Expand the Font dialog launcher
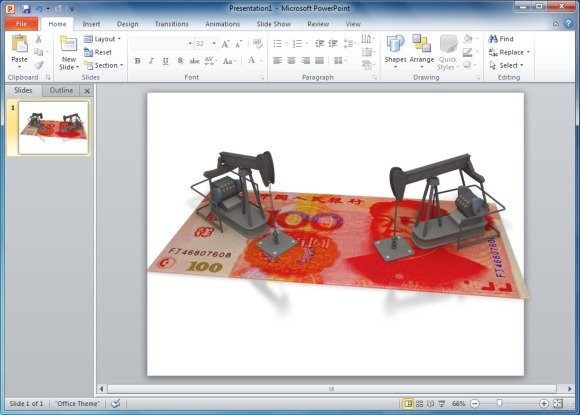 262,78
